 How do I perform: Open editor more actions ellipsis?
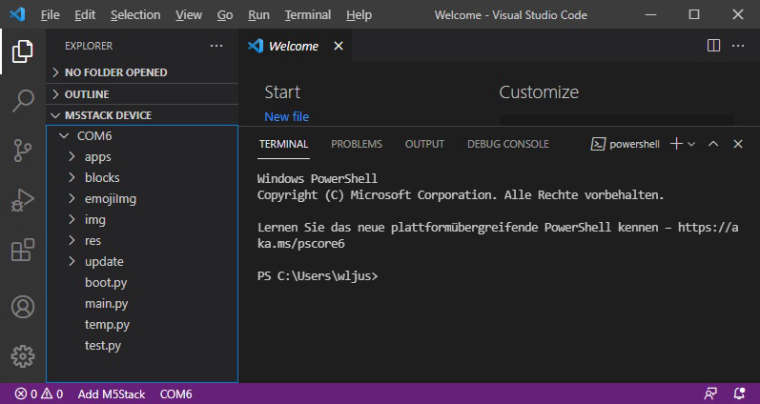[738, 46]
